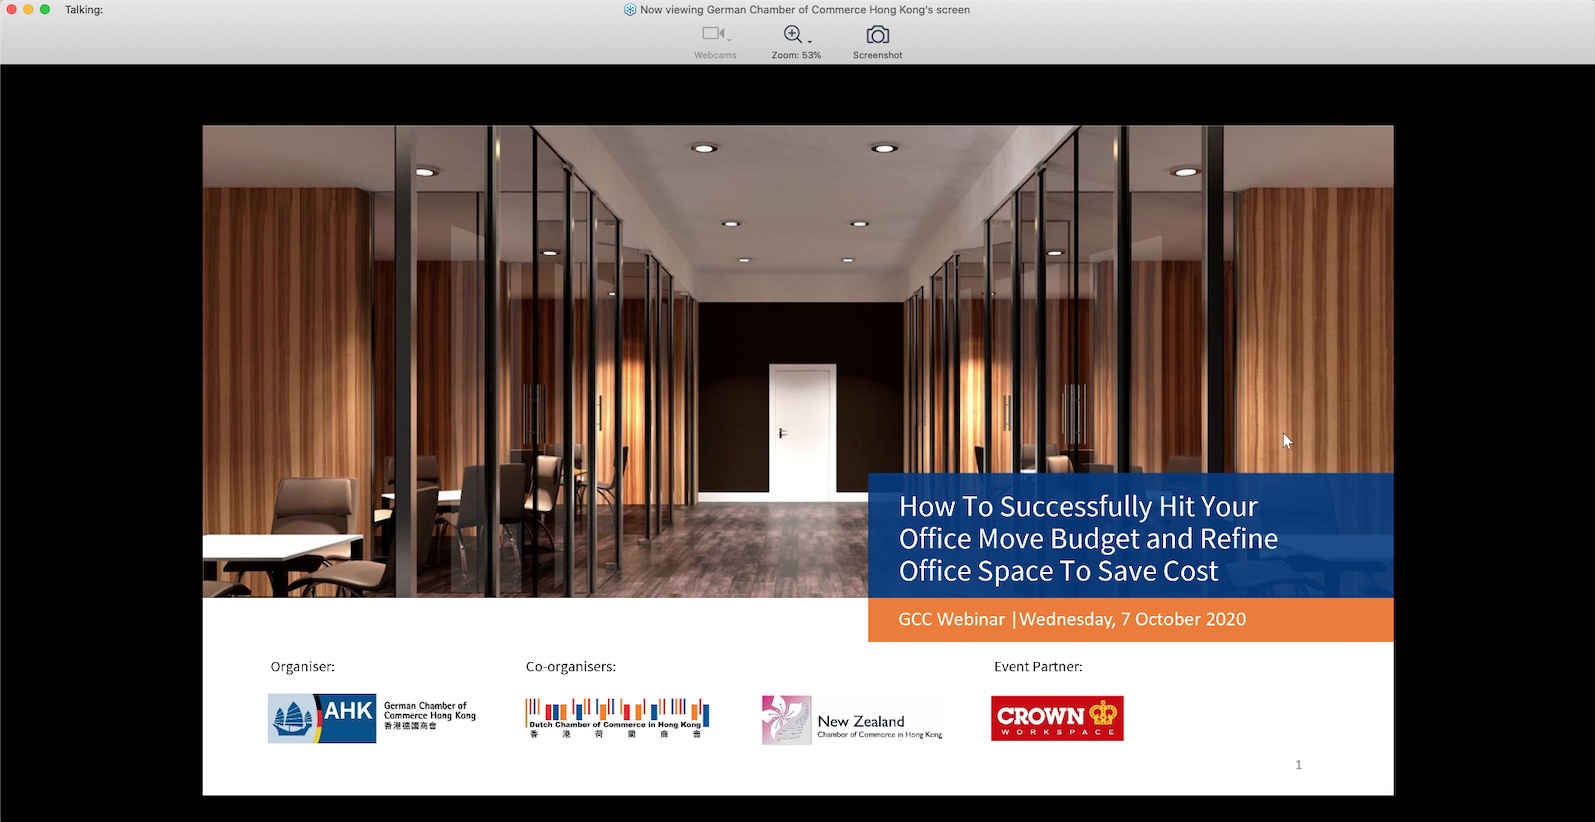This screenshot has height=822, width=1595.
Task: Click the white door in the slide image
Action: pyautogui.click(x=802, y=432)
